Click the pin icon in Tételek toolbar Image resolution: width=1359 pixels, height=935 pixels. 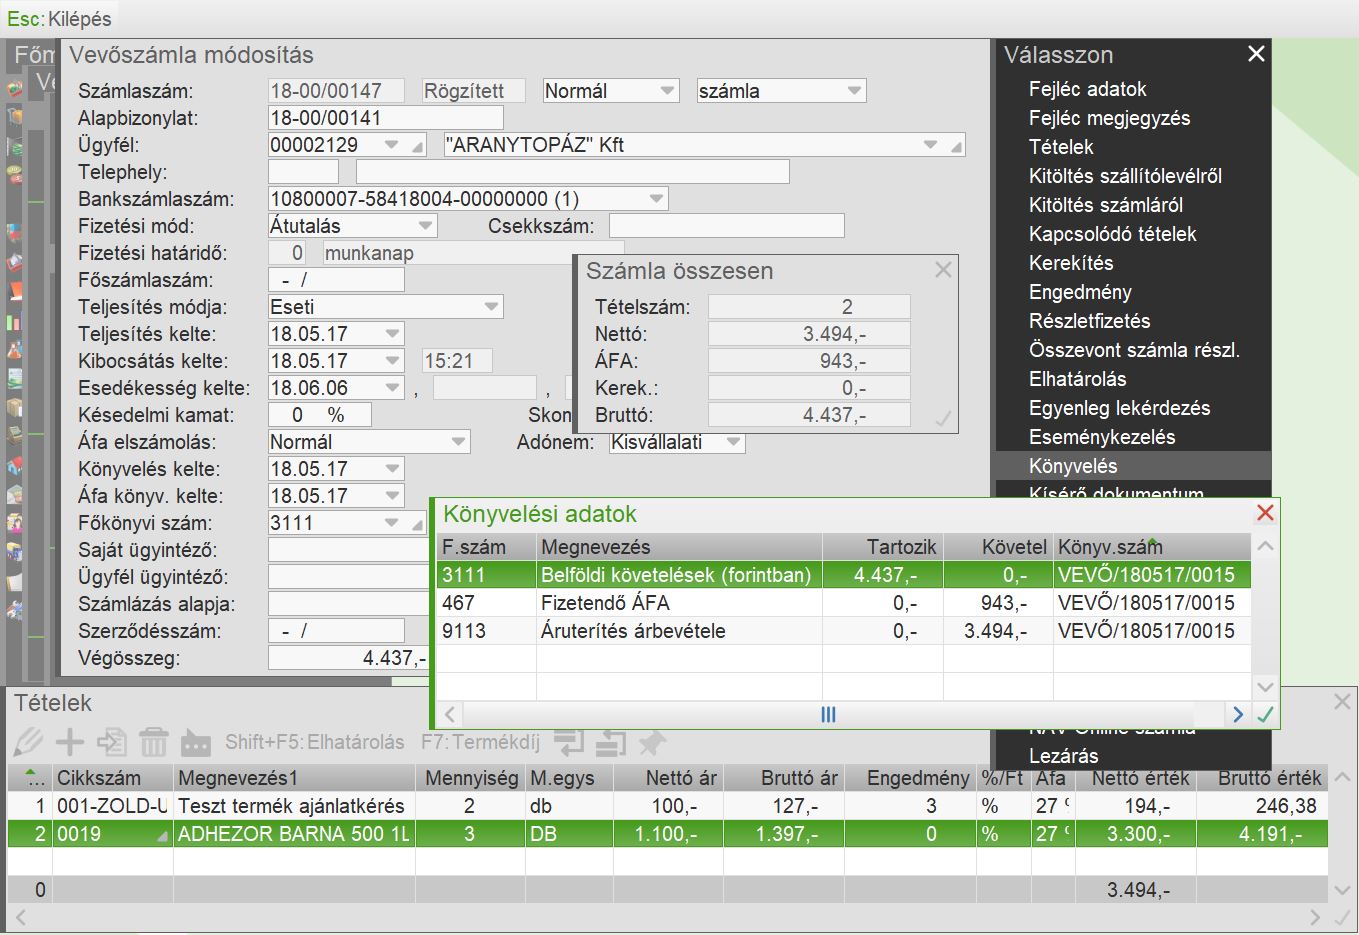click(652, 742)
